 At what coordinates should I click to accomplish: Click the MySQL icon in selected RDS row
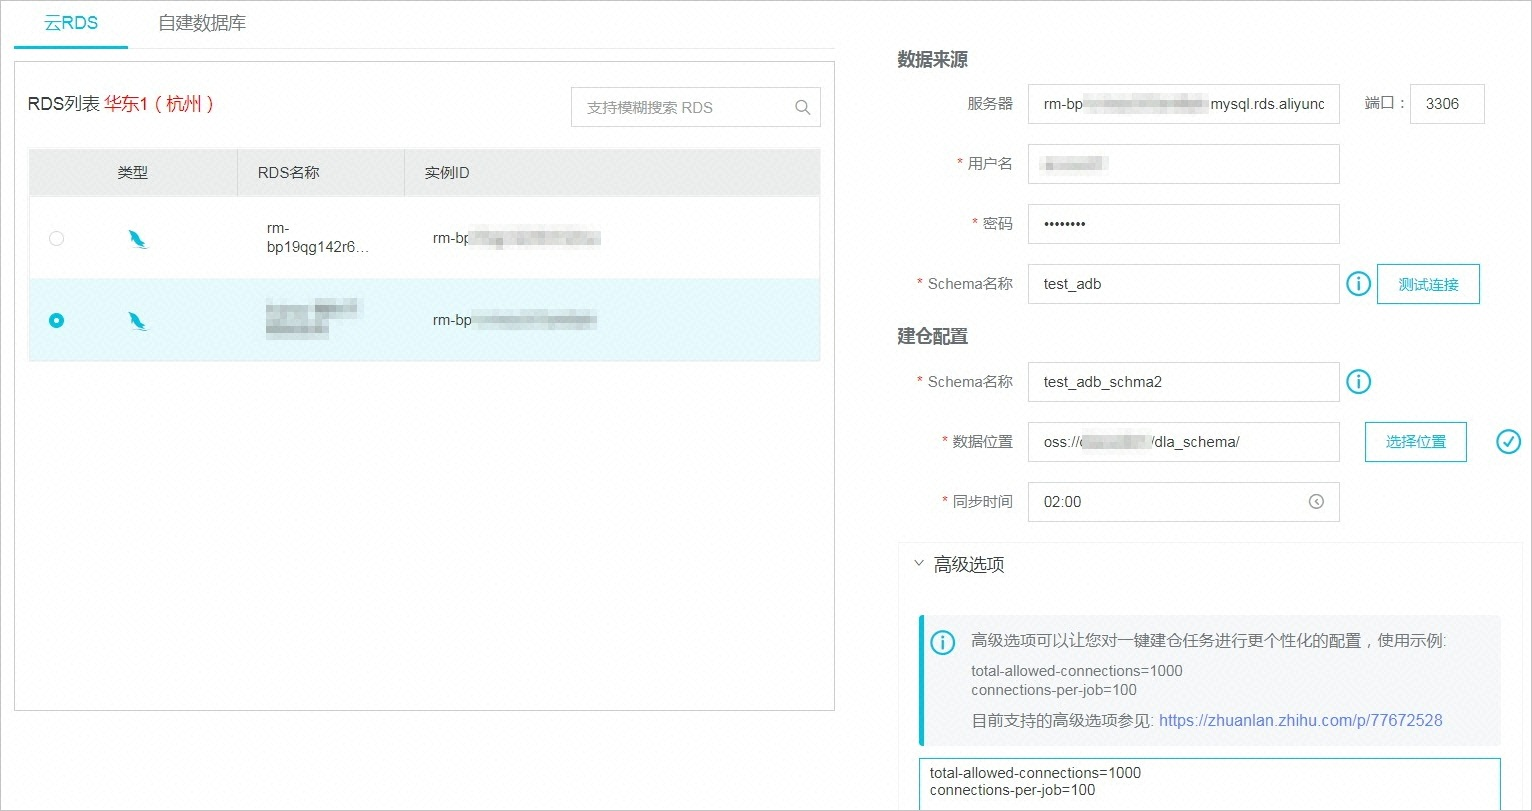tap(137, 321)
